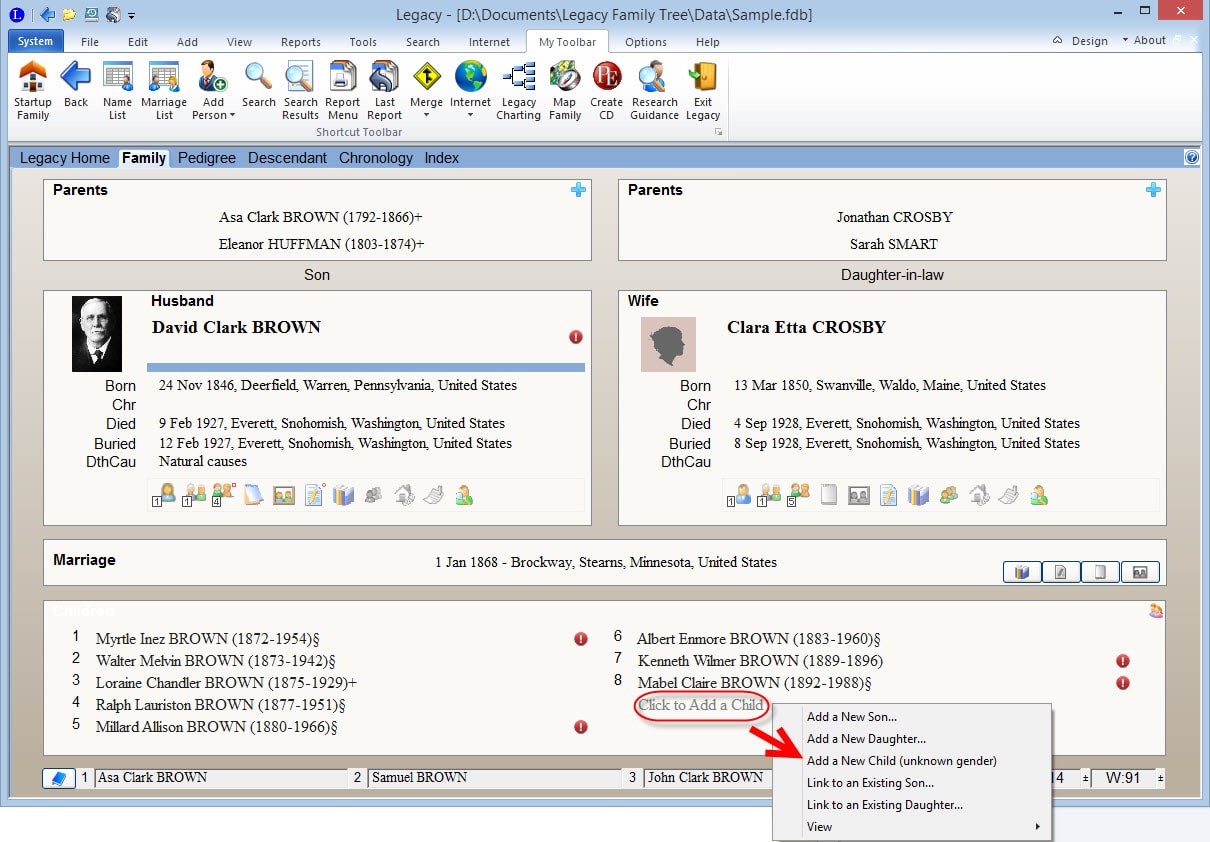Open the System ribbon tab
The width and height of the screenshot is (1210, 842).
36,41
